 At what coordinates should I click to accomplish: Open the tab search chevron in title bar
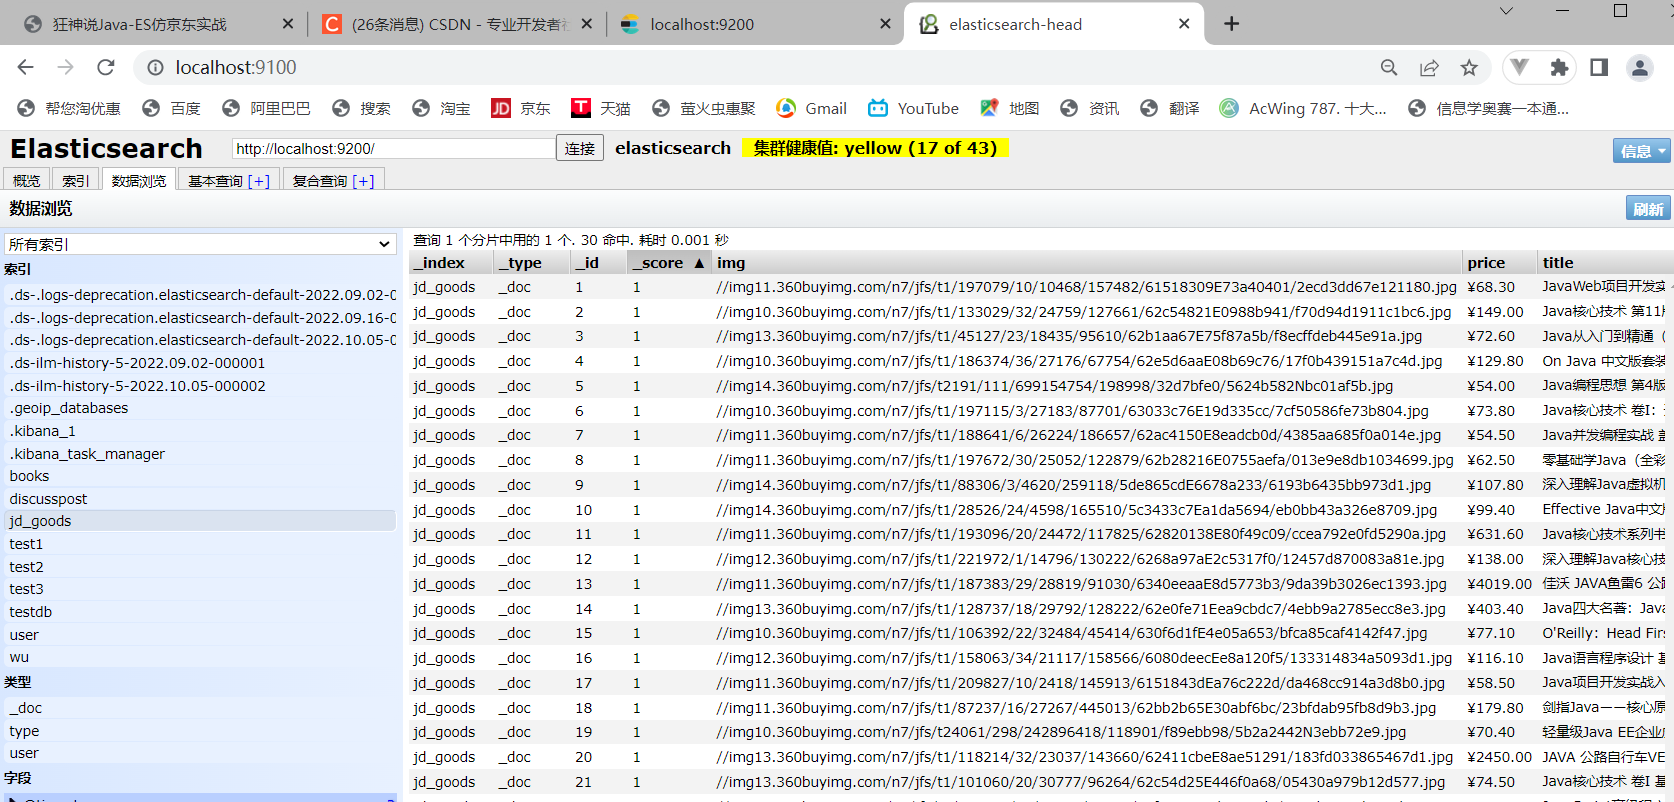click(x=1506, y=11)
